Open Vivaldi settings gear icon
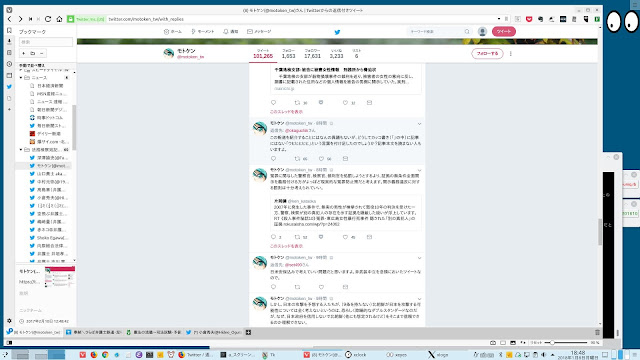 click(x=9, y=321)
